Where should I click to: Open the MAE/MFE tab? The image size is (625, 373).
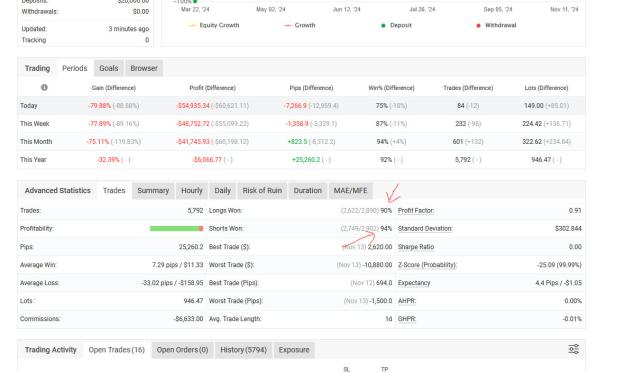pyautogui.click(x=350, y=190)
